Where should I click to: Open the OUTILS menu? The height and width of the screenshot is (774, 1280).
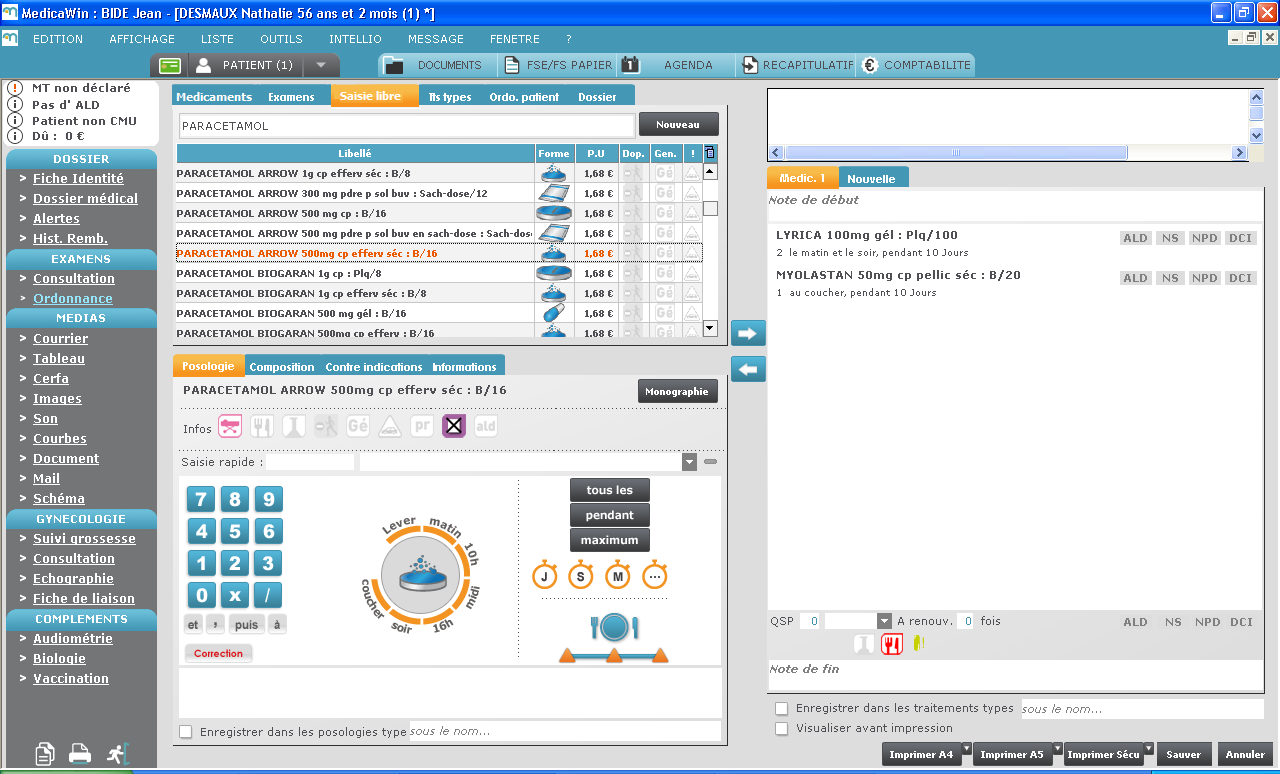pyautogui.click(x=281, y=39)
